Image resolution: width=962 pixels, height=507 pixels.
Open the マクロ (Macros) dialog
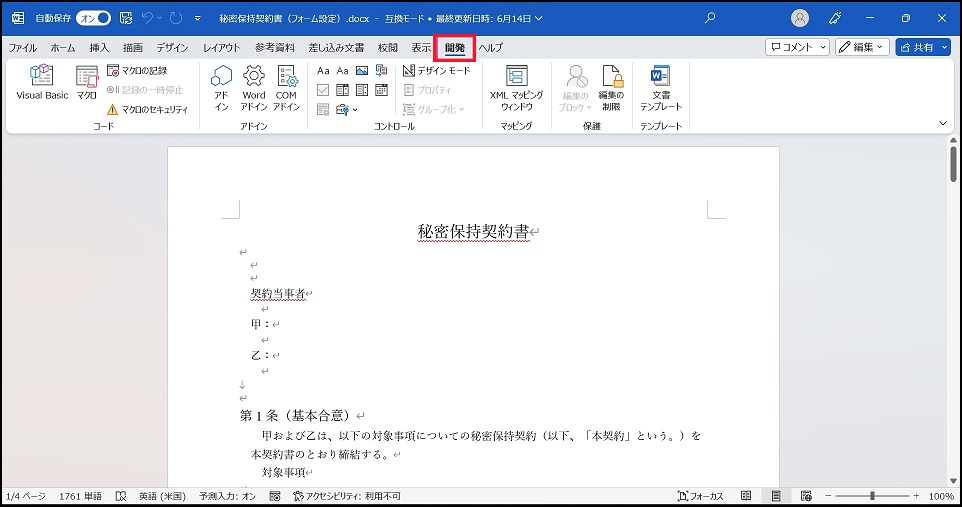pos(87,82)
